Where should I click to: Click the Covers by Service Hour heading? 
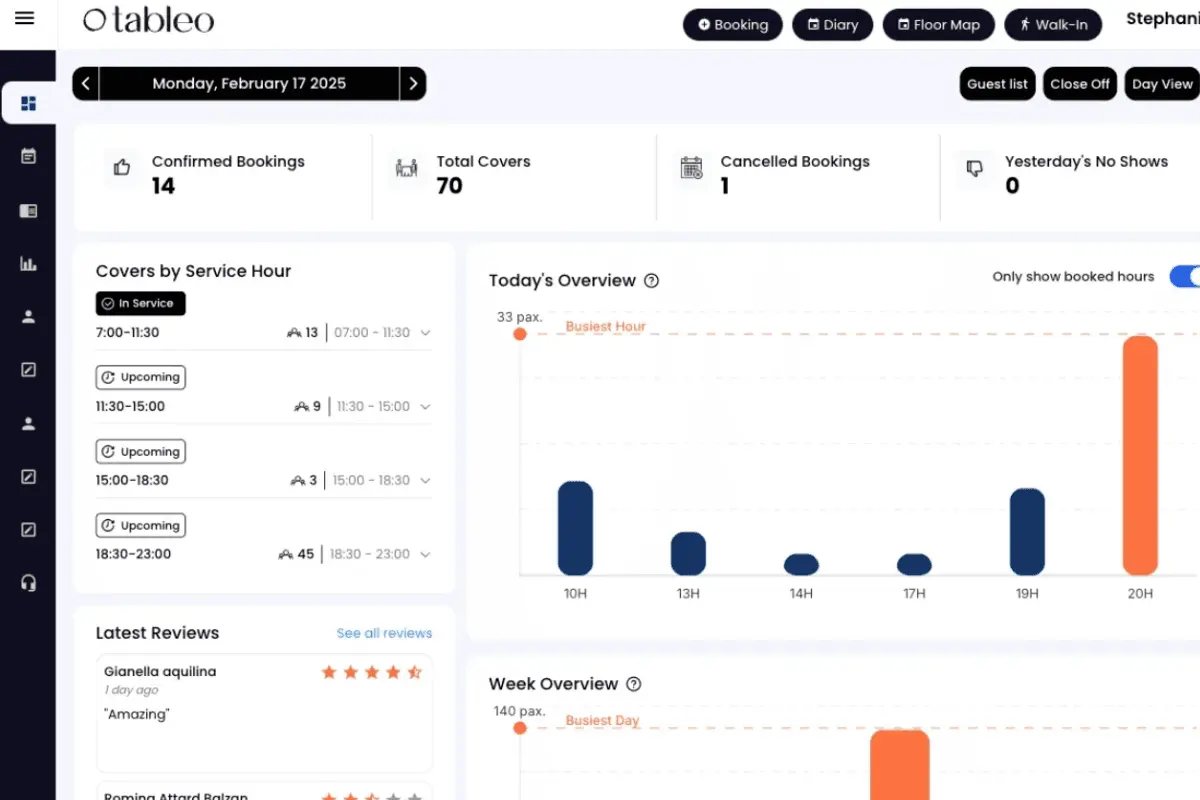[x=193, y=272]
